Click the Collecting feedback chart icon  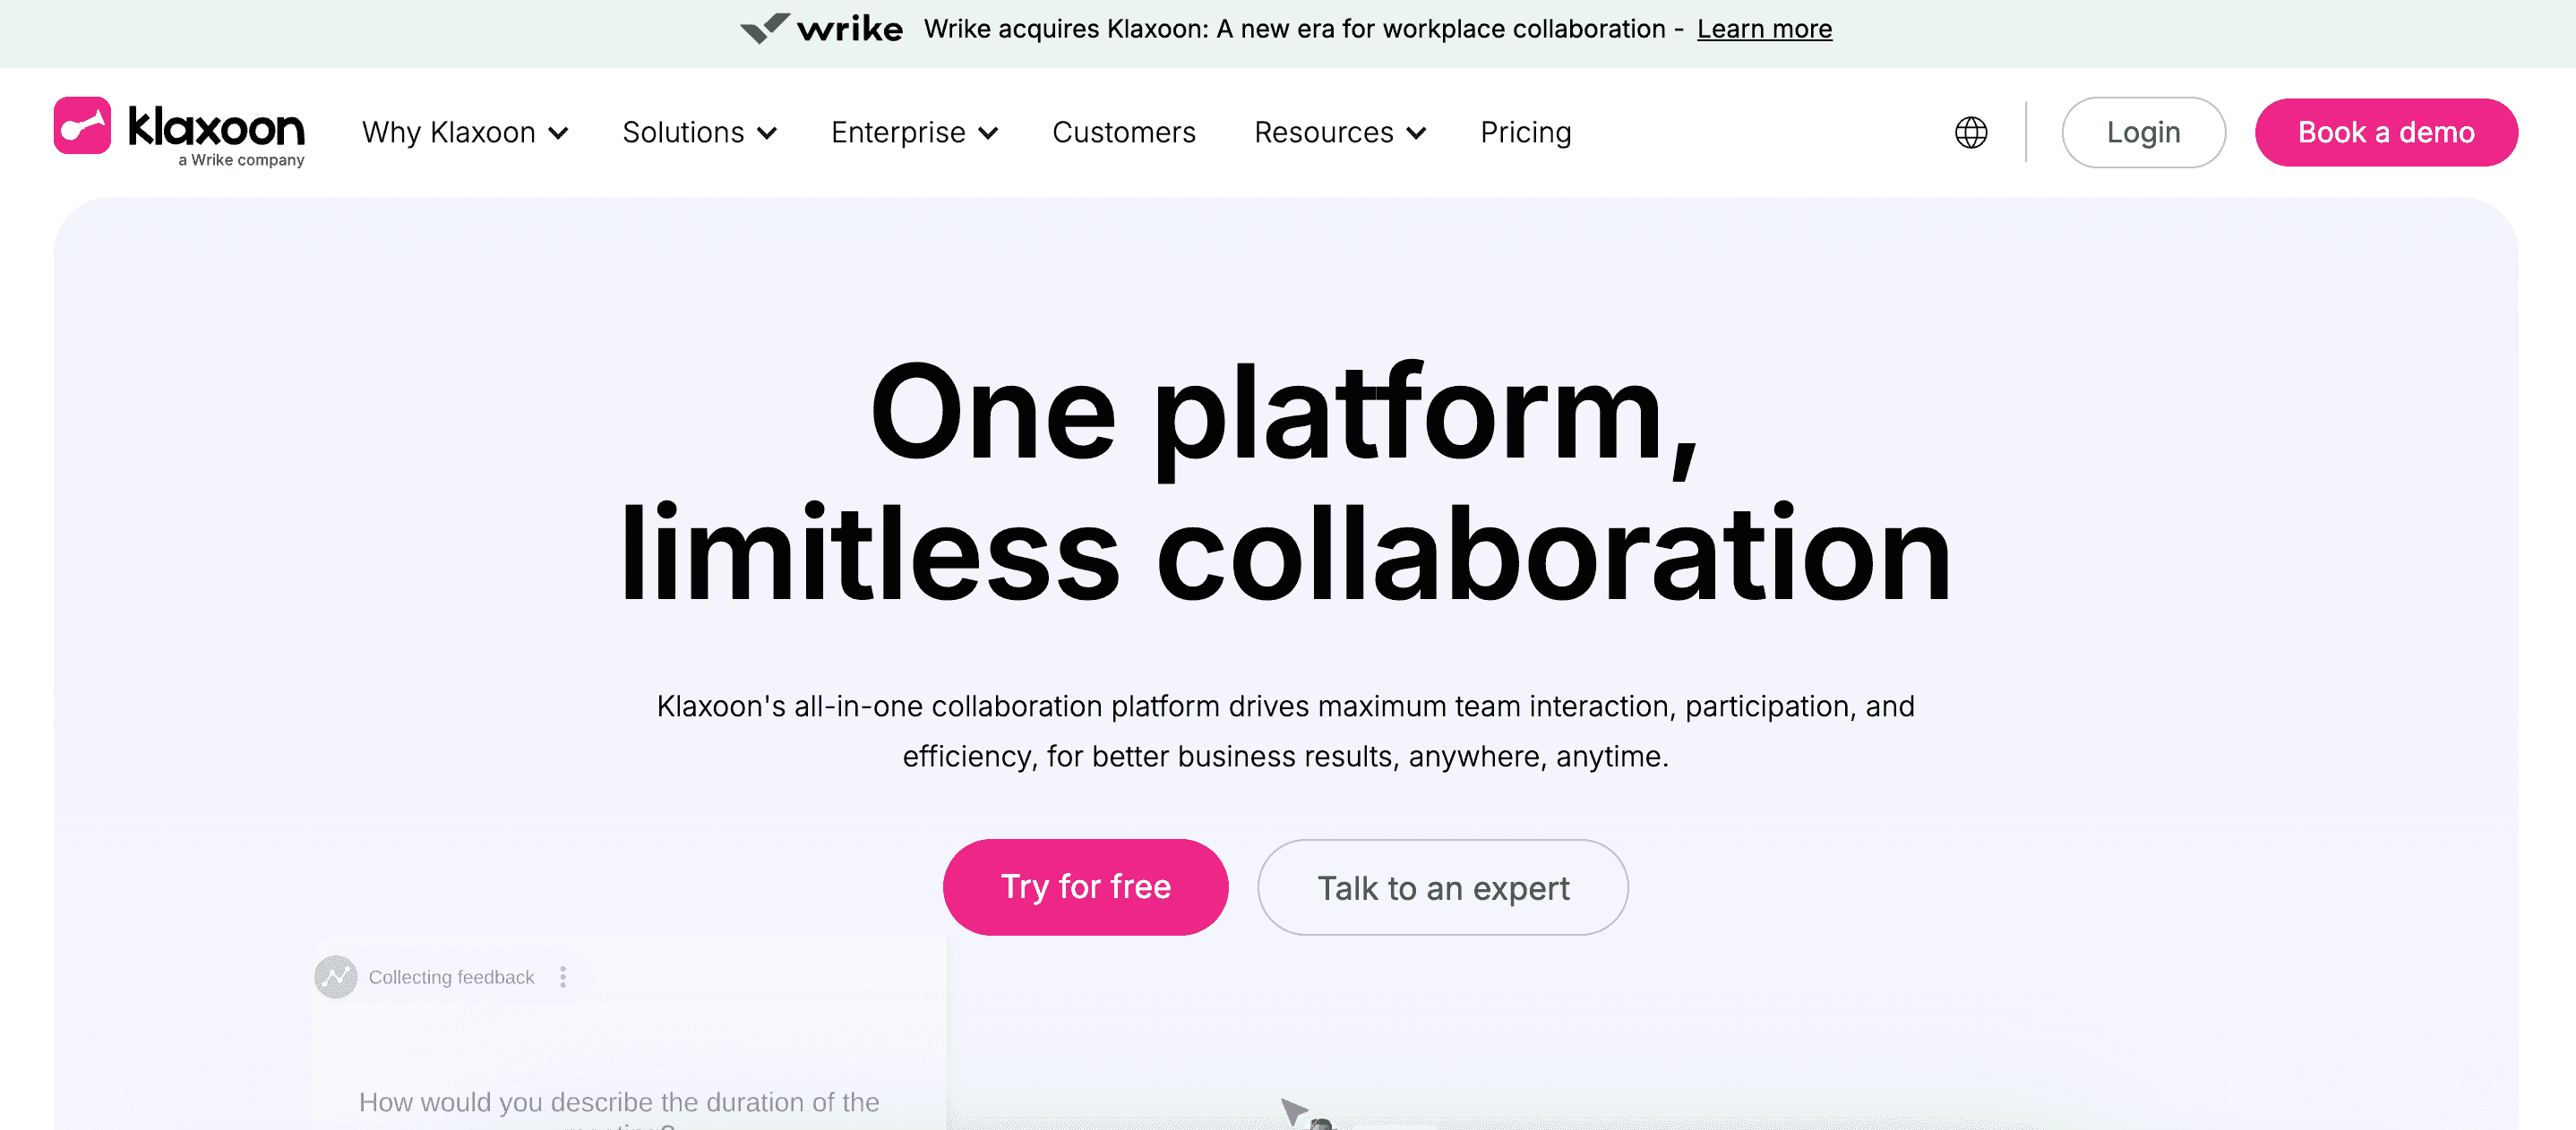point(336,977)
